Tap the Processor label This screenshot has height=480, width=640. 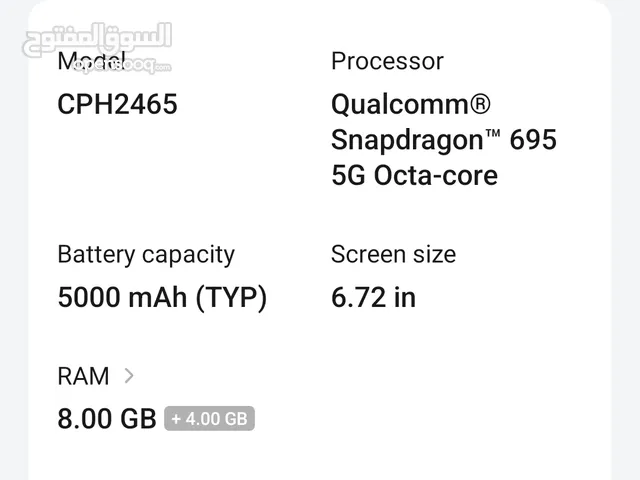point(387,61)
